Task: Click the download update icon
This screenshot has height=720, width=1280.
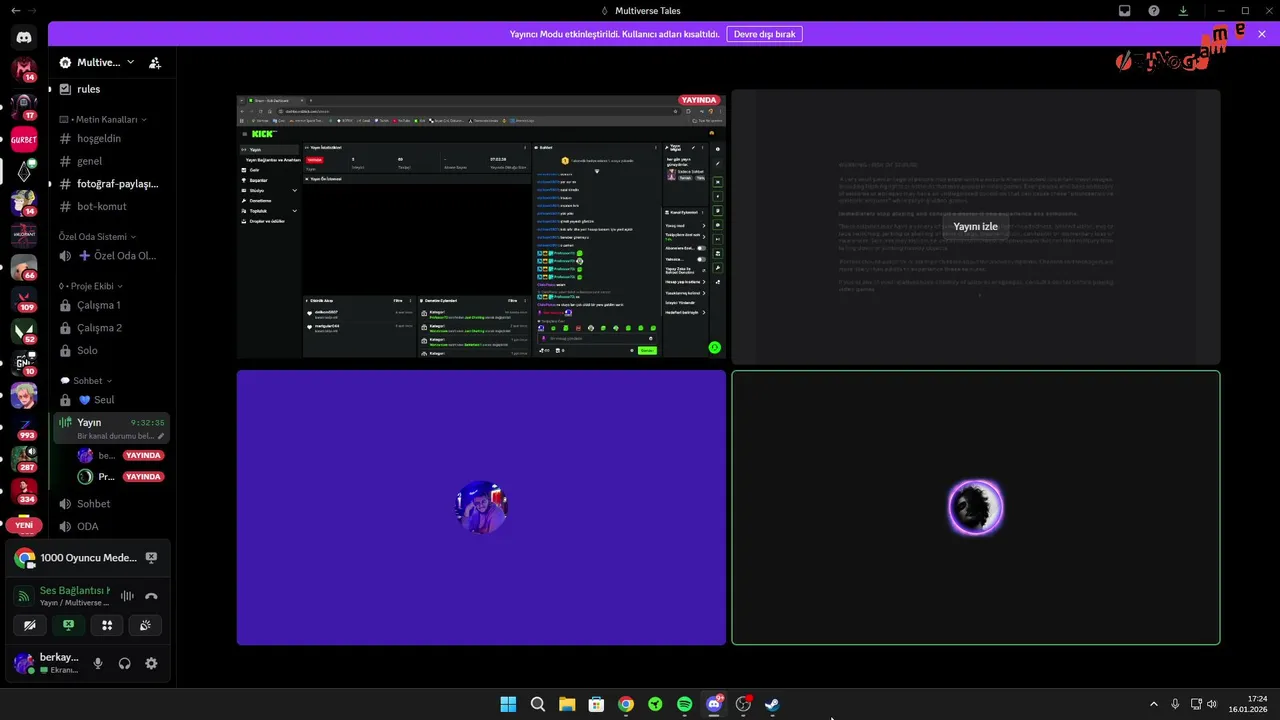Action: (x=1183, y=11)
